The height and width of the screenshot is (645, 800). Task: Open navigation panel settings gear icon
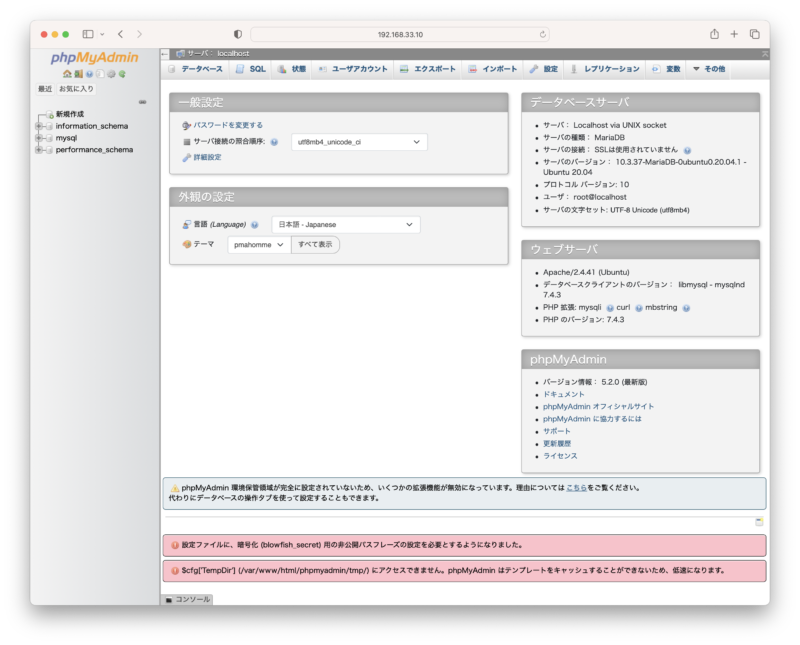[111, 74]
